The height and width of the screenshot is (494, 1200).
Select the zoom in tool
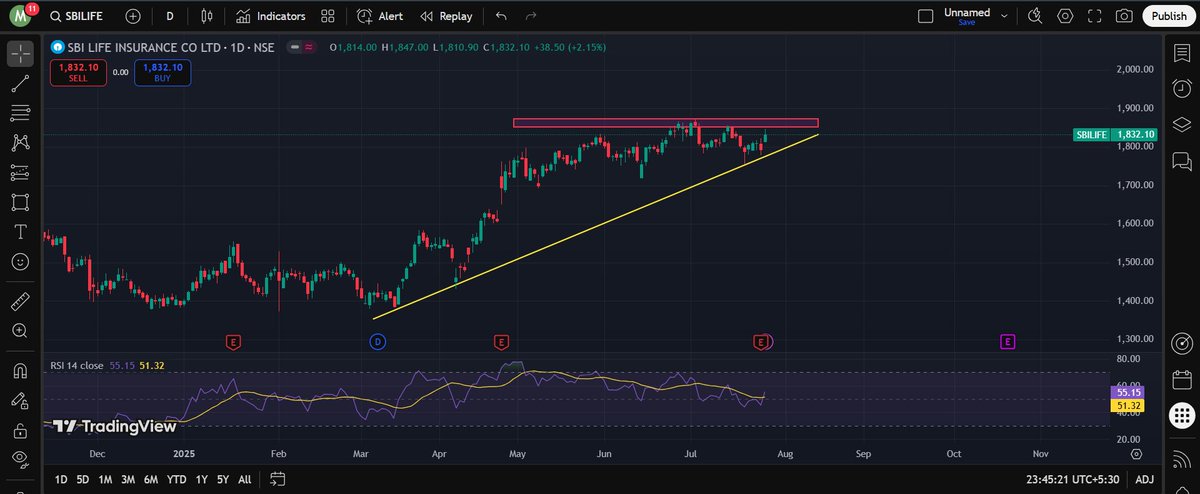(x=20, y=329)
